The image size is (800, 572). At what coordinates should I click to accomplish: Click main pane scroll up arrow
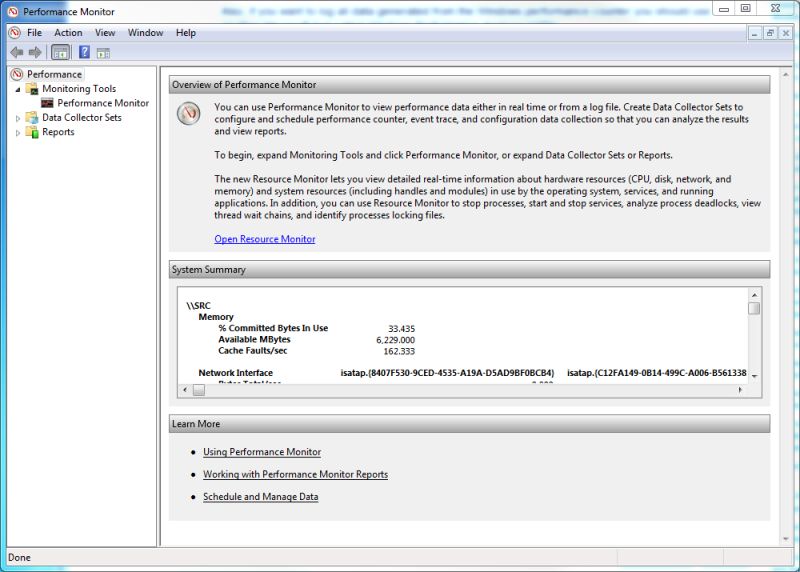coord(786,74)
